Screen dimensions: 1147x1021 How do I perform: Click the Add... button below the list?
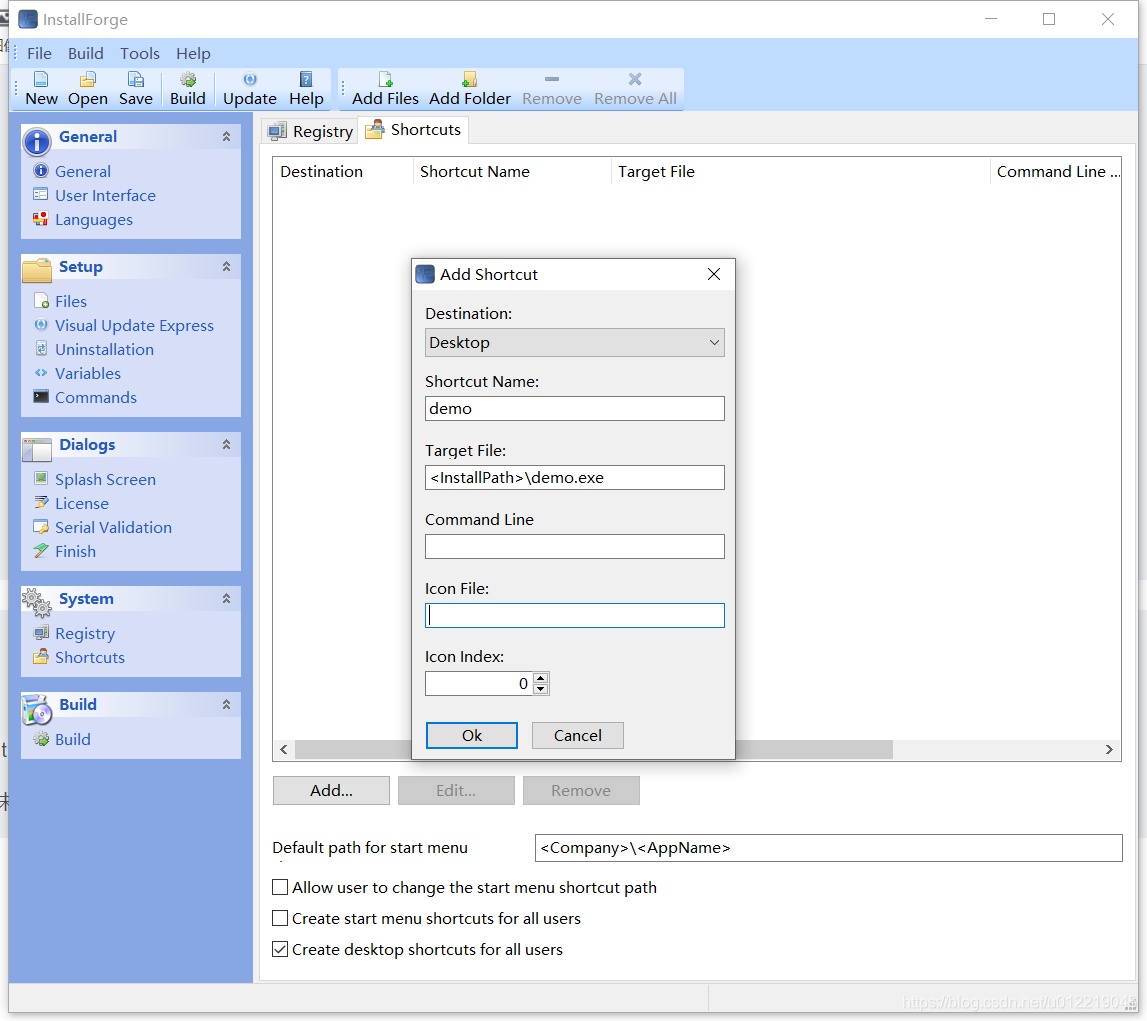[x=331, y=791]
